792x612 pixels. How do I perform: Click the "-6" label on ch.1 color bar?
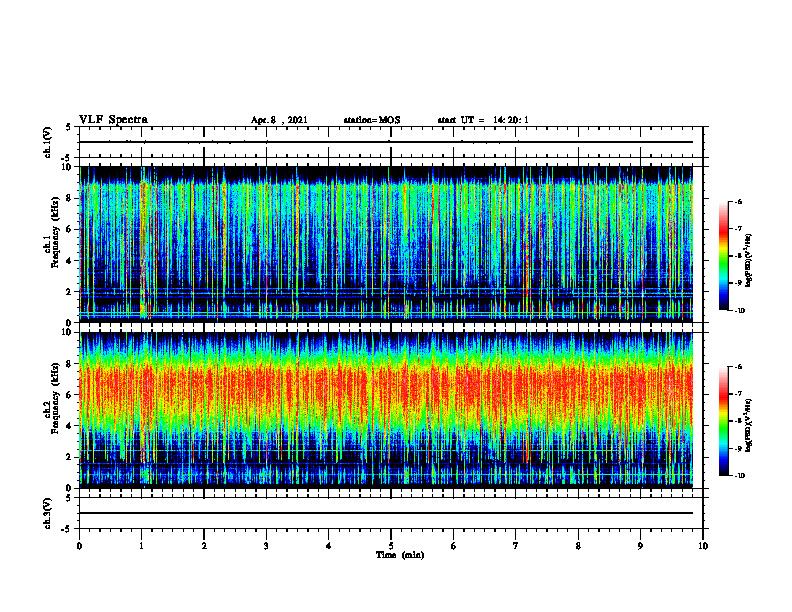pos(738,202)
